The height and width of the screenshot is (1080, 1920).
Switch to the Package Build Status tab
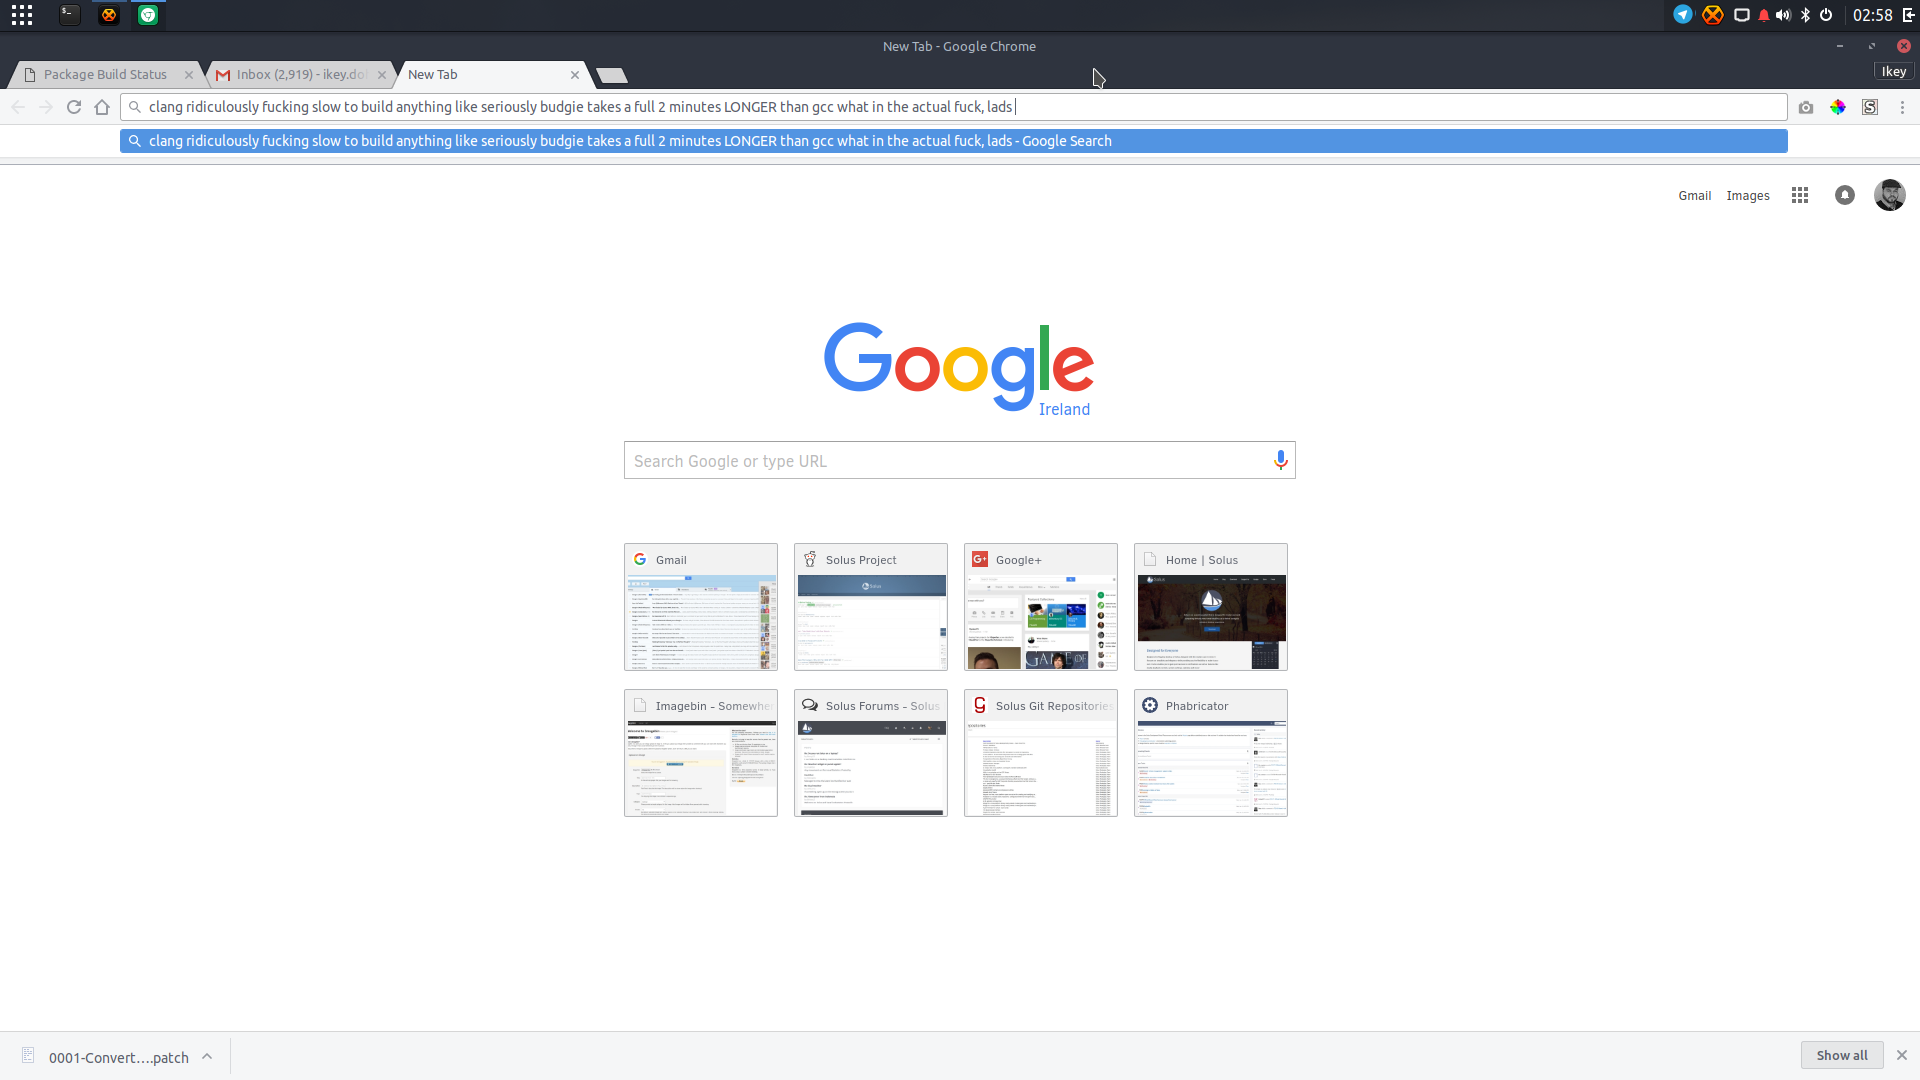pos(105,75)
